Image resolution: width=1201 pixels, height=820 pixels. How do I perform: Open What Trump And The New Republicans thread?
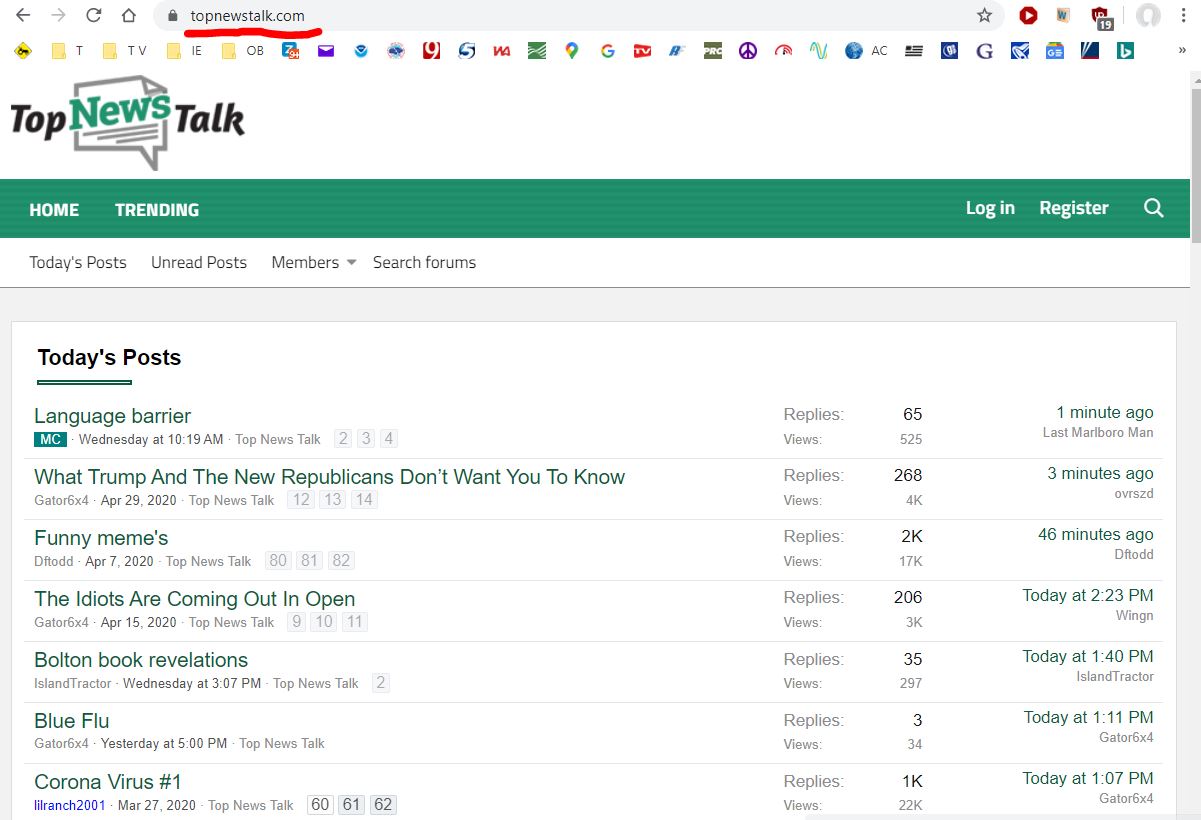pyautogui.click(x=329, y=477)
